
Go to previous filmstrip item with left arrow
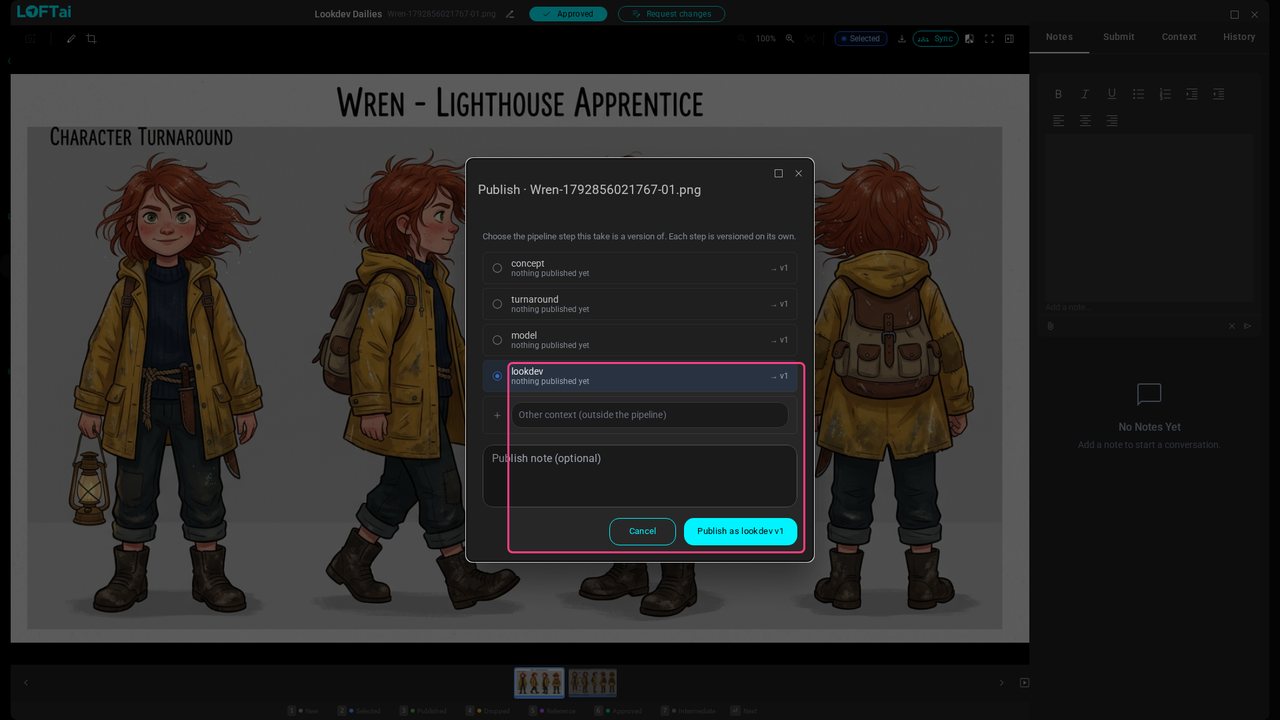coord(26,683)
